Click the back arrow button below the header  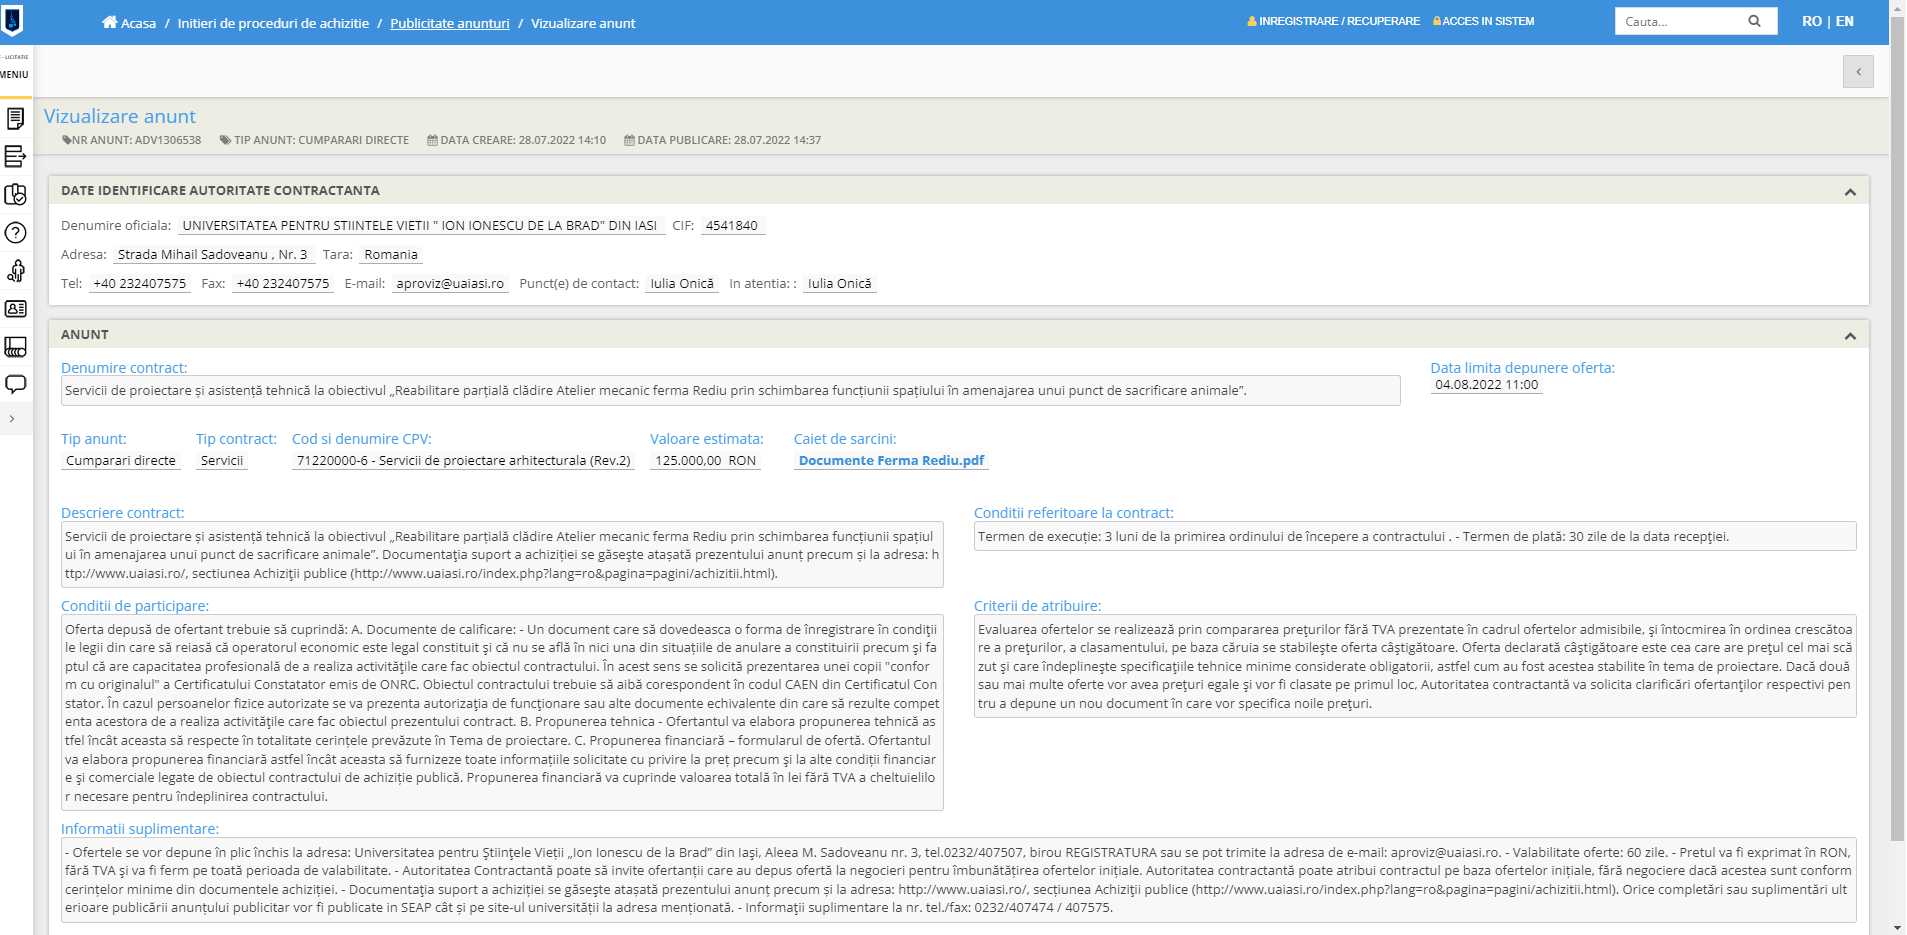point(1858,72)
